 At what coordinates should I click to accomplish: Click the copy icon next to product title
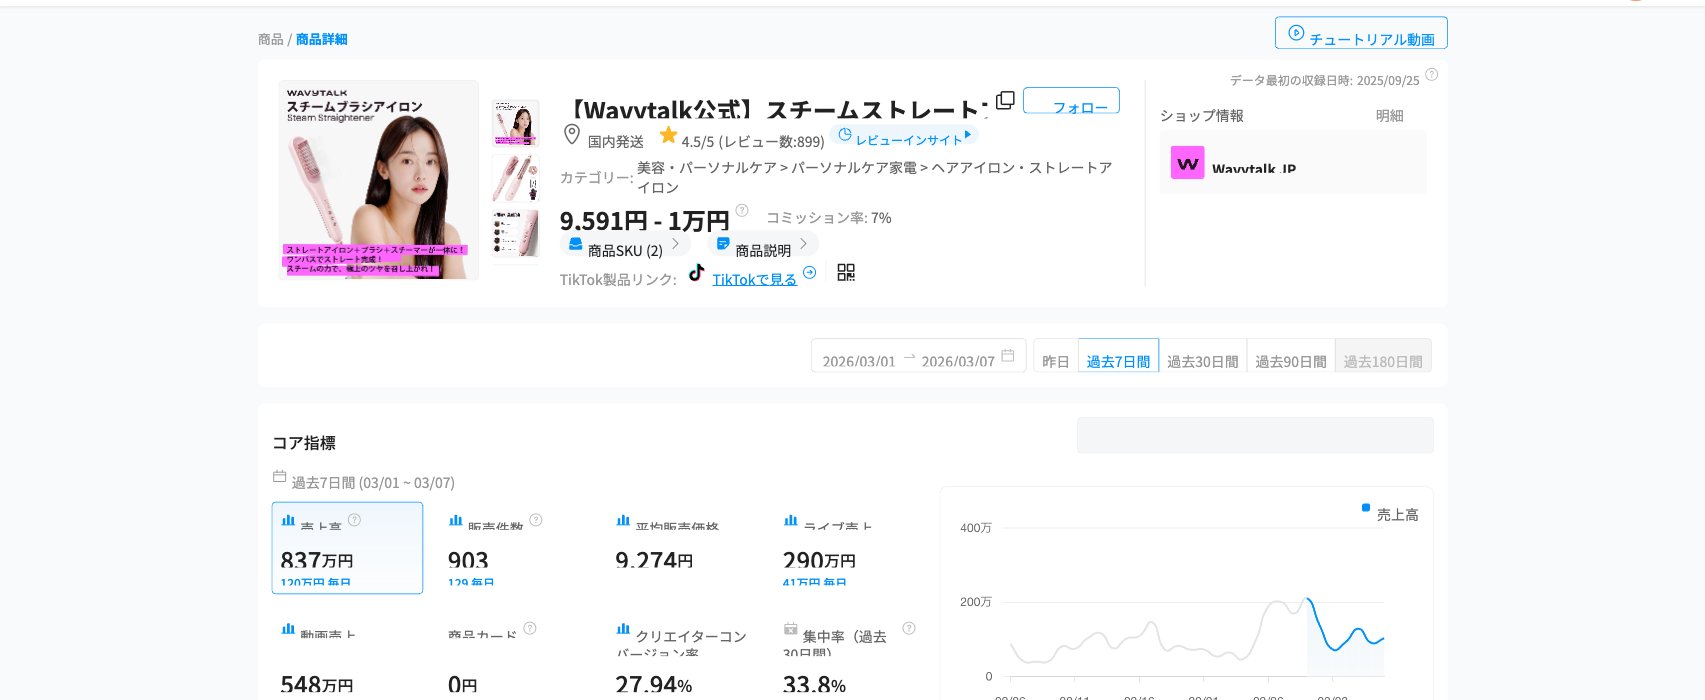(x=1005, y=101)
